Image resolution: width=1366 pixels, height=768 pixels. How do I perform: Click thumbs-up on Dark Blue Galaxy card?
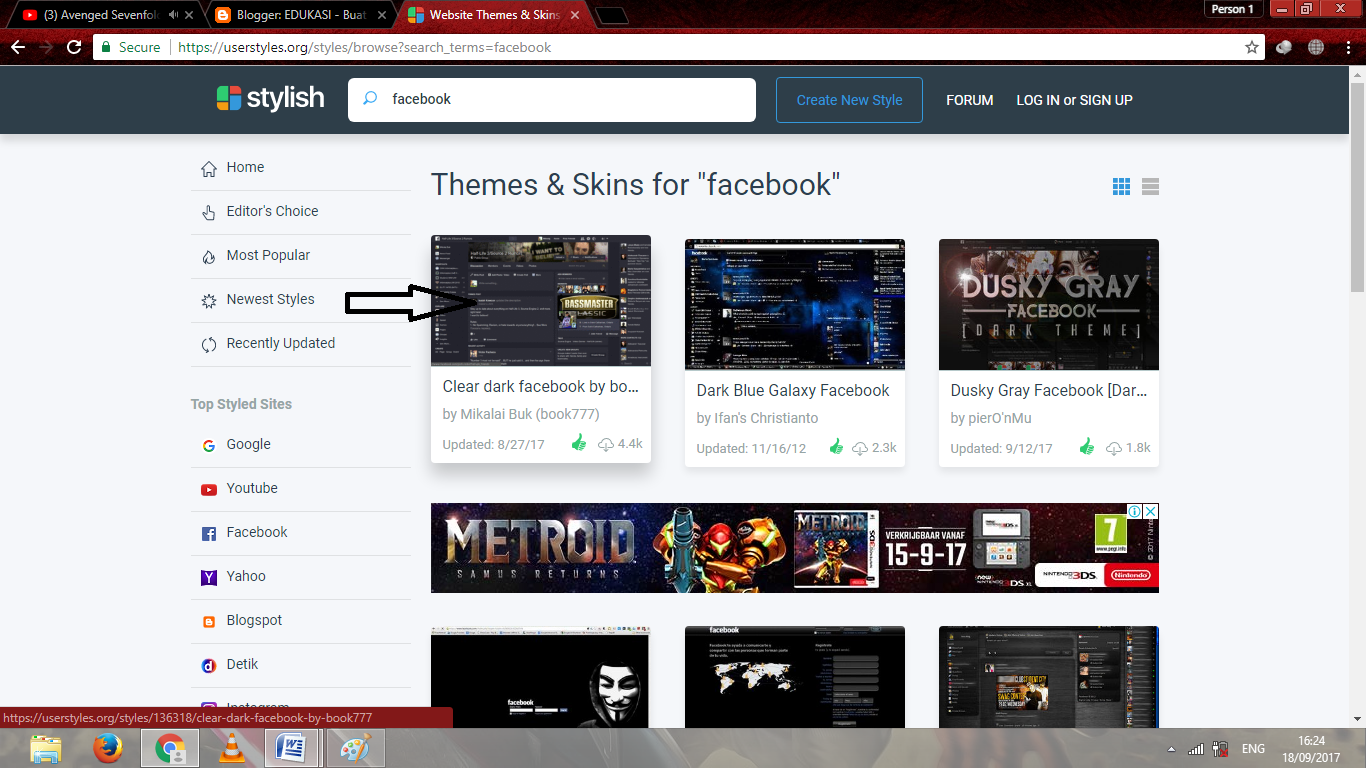837,447
